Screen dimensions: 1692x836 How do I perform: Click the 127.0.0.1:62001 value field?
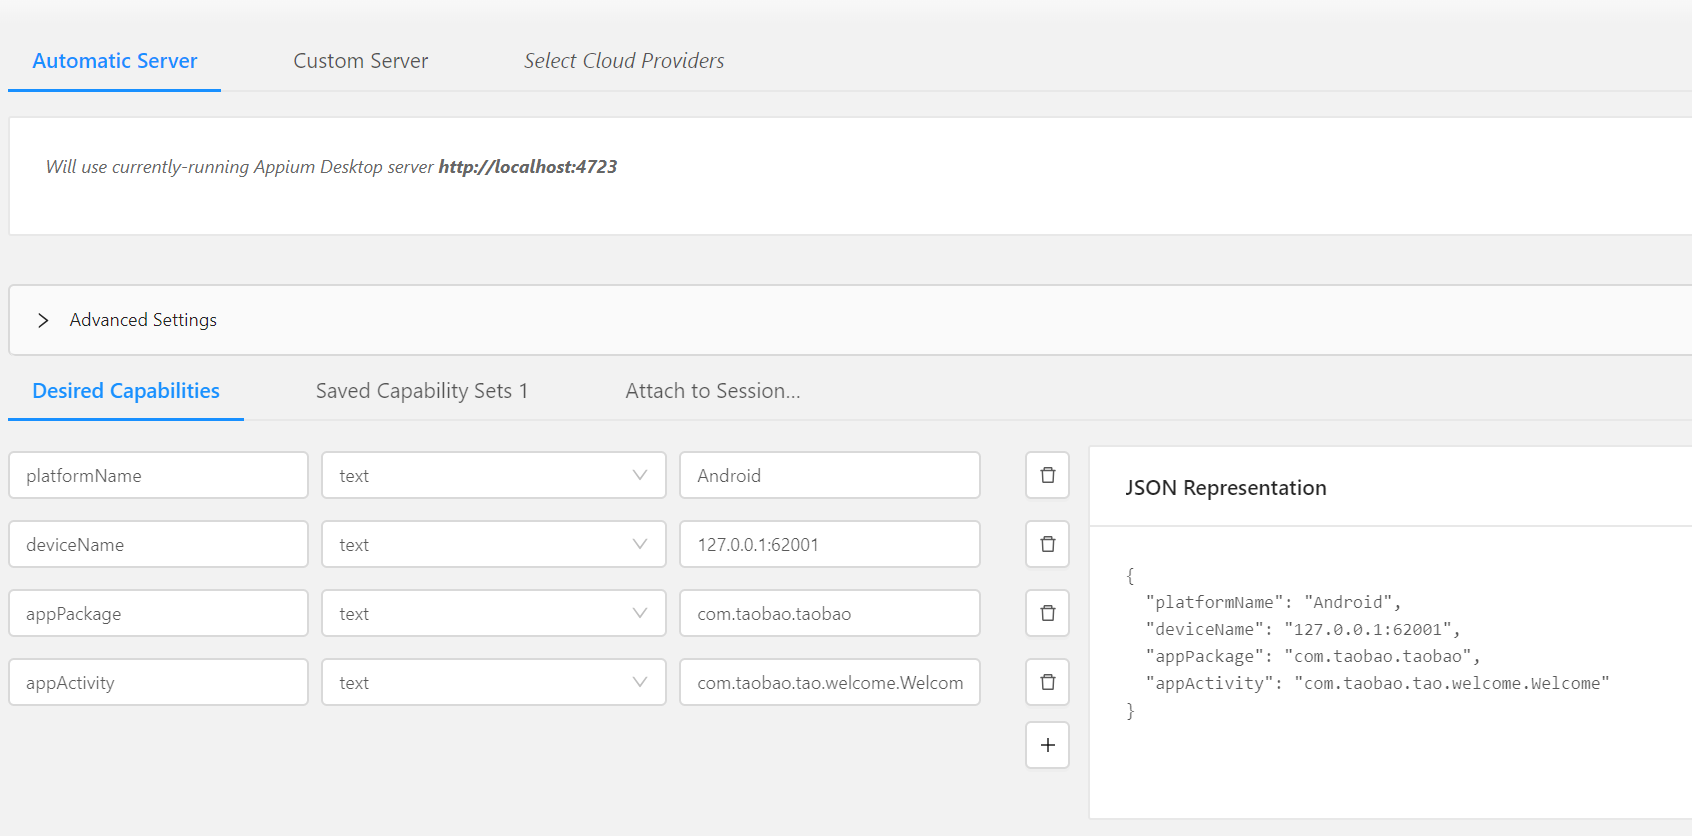click(x=830, y=544)
